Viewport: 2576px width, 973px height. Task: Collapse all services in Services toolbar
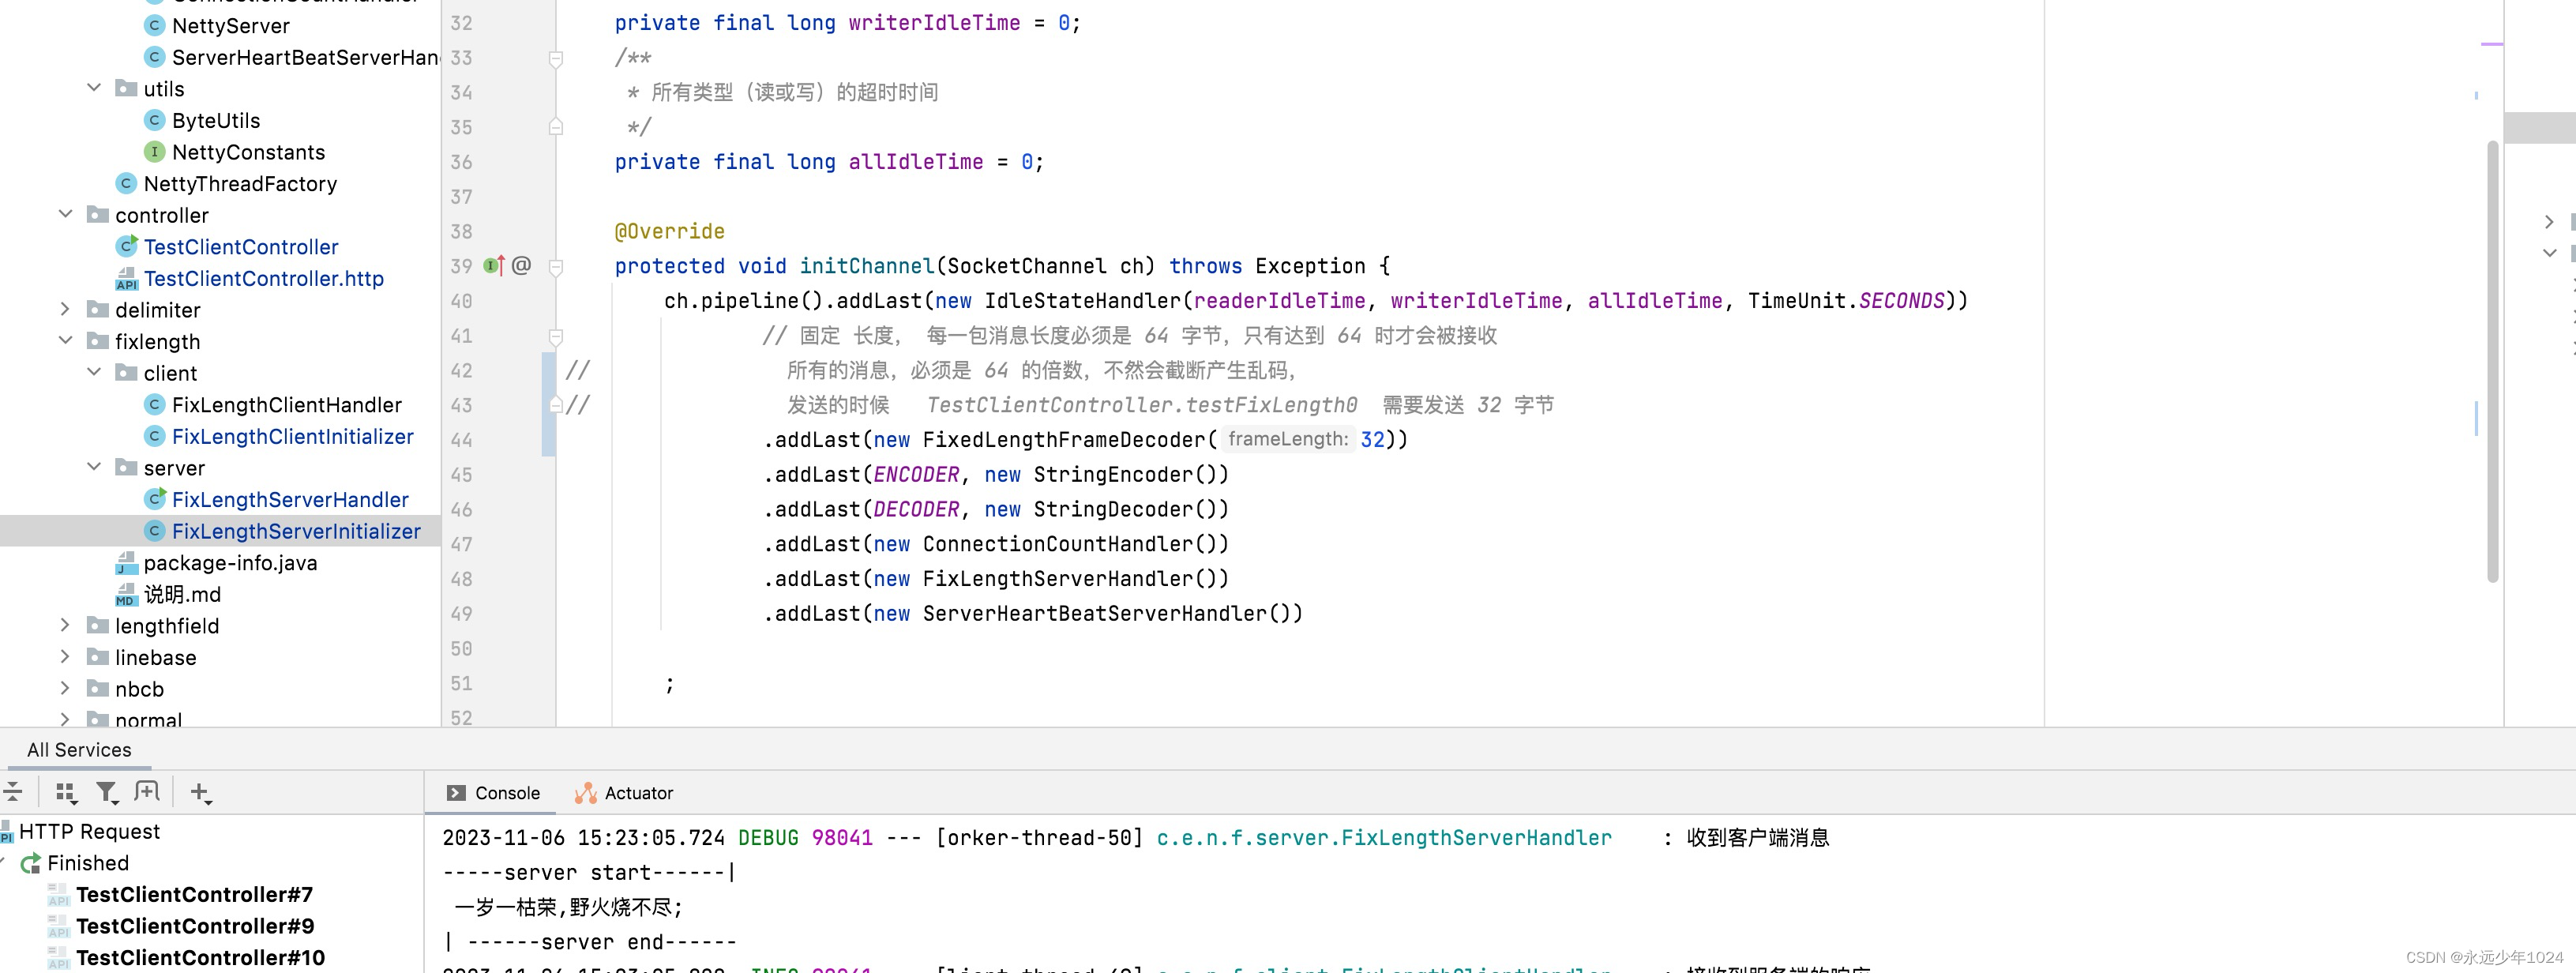12,792
